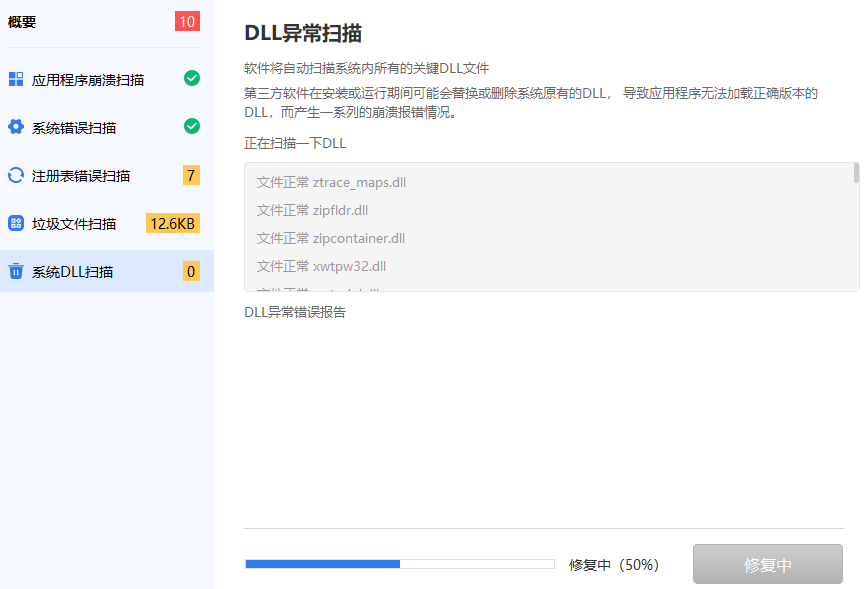Click the application crash scan grid icon
The image size is (868, 589).
pyautogui.click(x=16, y=79)
